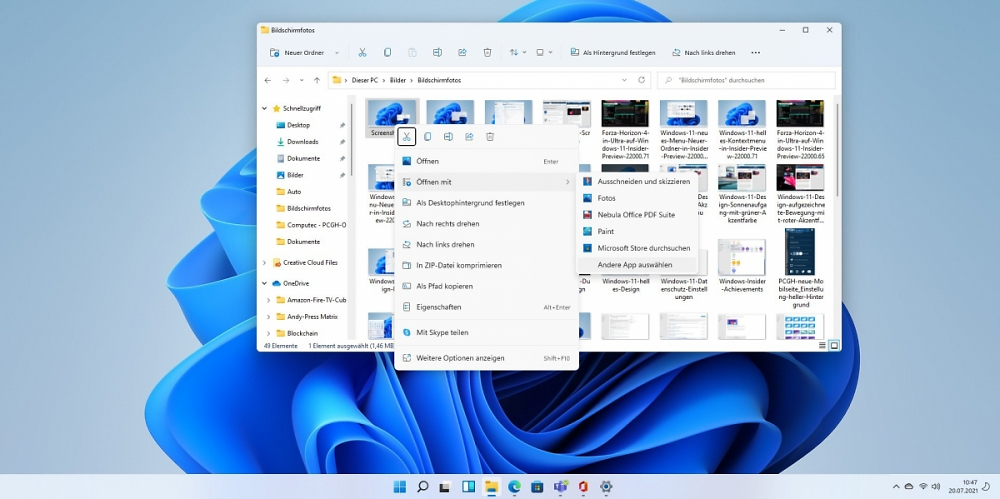Choose Mit Skype teilen
Screen dimensions: 1000x499
[x=486, y=332]
